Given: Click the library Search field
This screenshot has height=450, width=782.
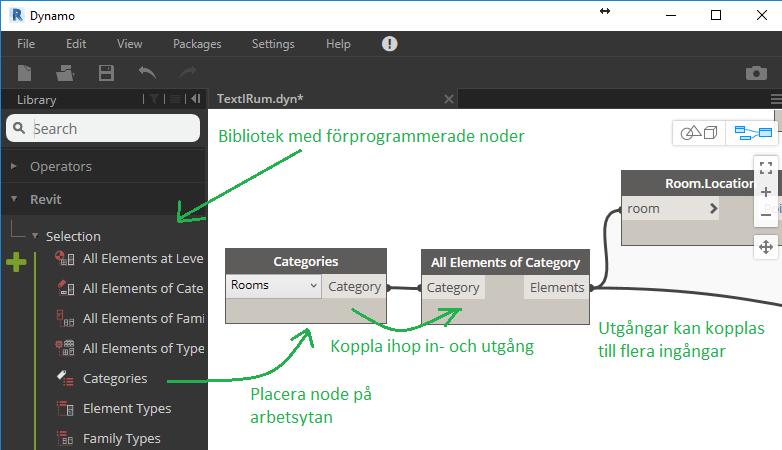Looking at the screenshot, I should tap(103, 128).
